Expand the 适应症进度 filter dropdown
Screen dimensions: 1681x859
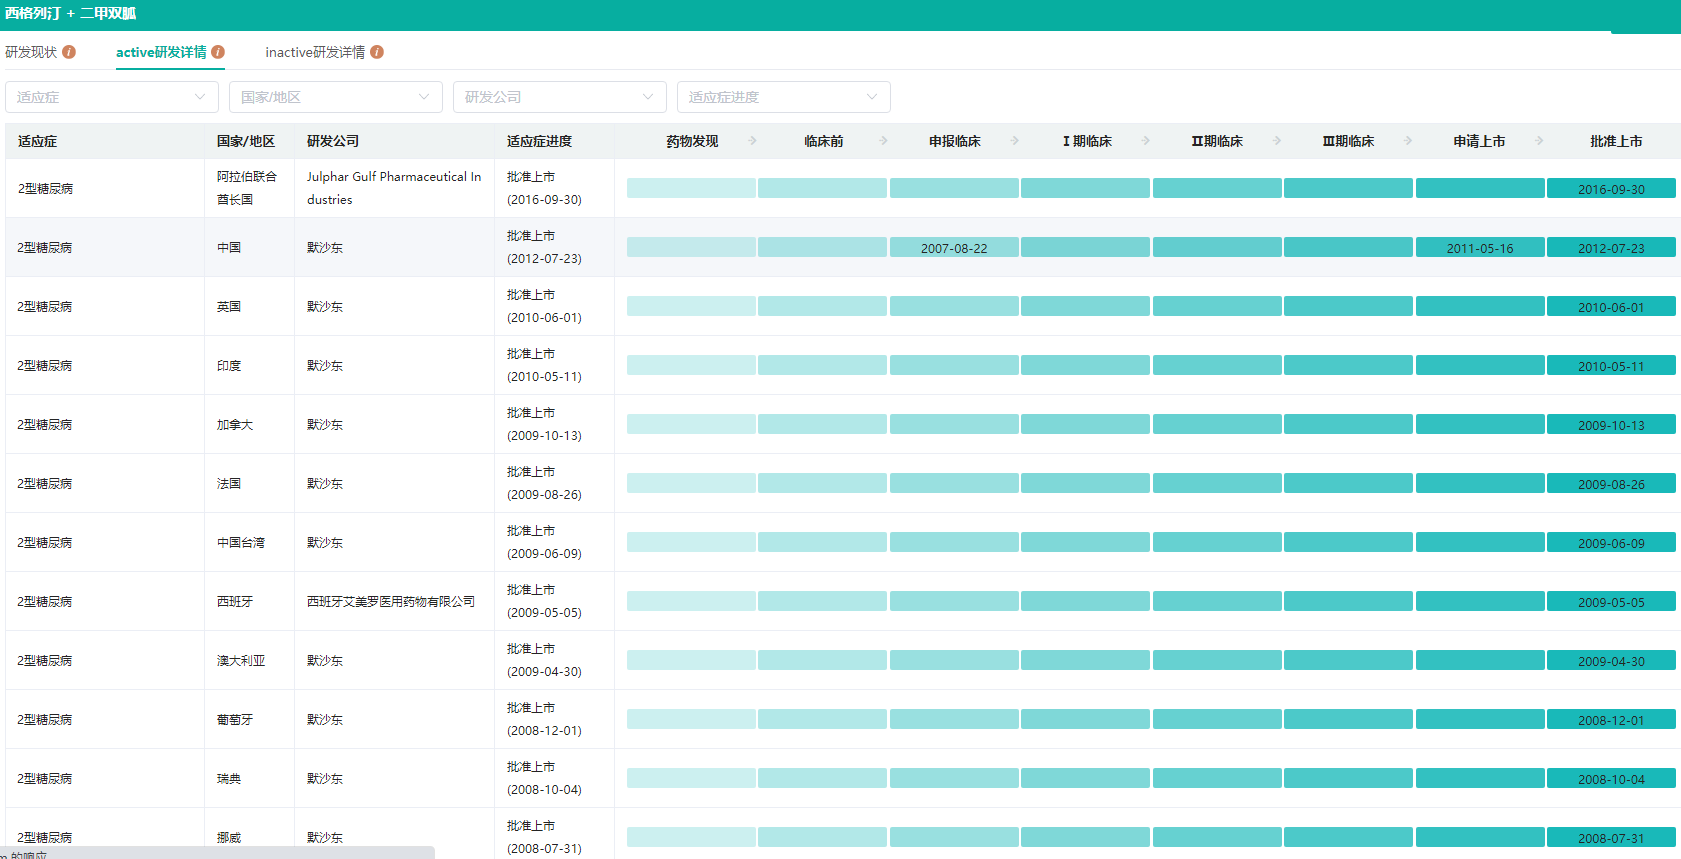pos(784,97)
